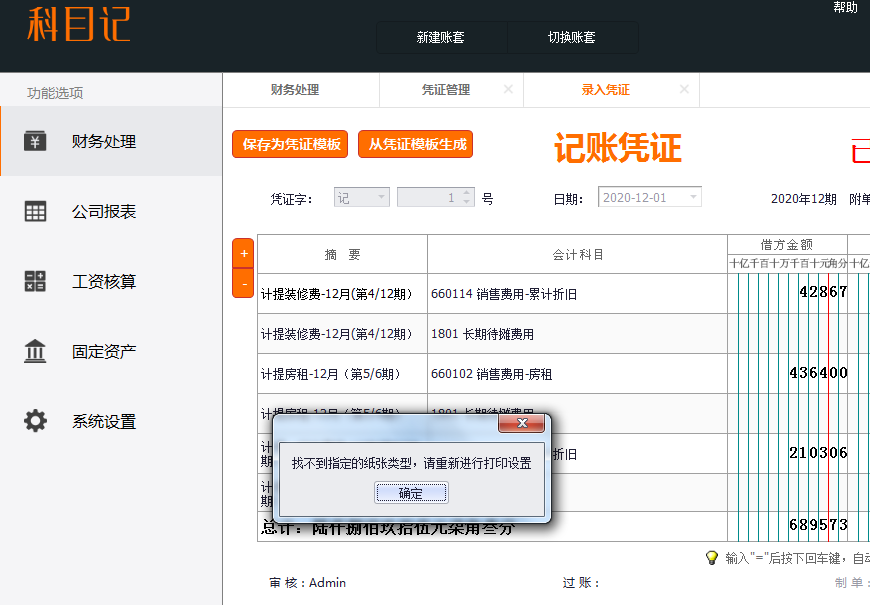870x605 pixels.
Task: Open the 日期 date picker dropdown
Action: pos(692,198)
